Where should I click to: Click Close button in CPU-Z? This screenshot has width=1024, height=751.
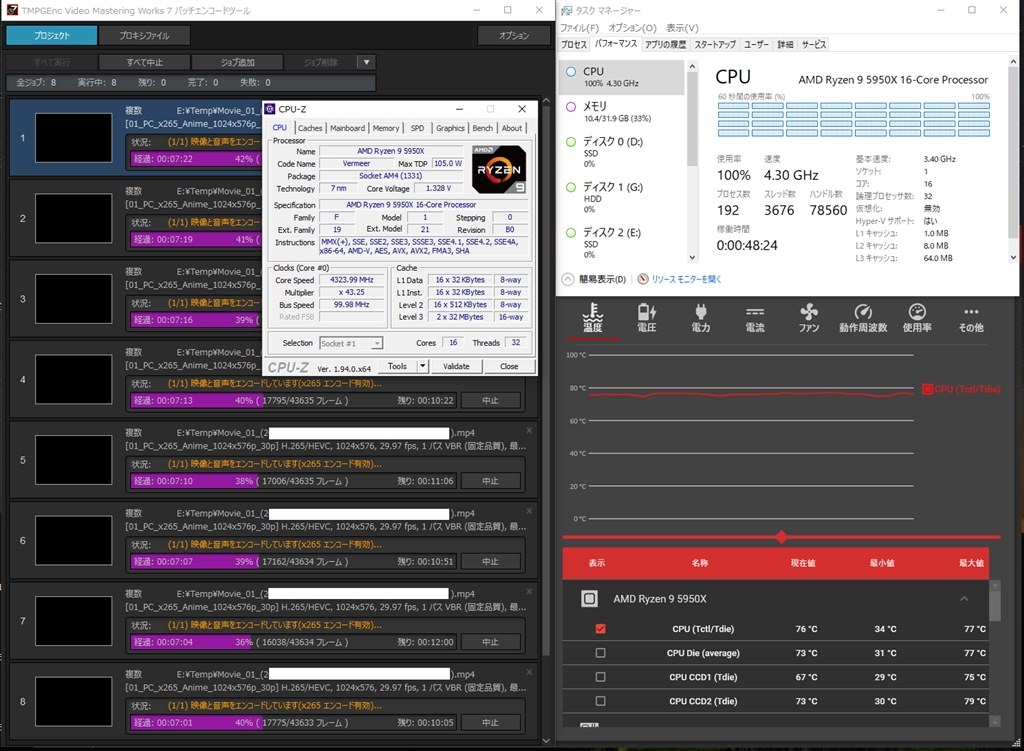coord(509,366)
